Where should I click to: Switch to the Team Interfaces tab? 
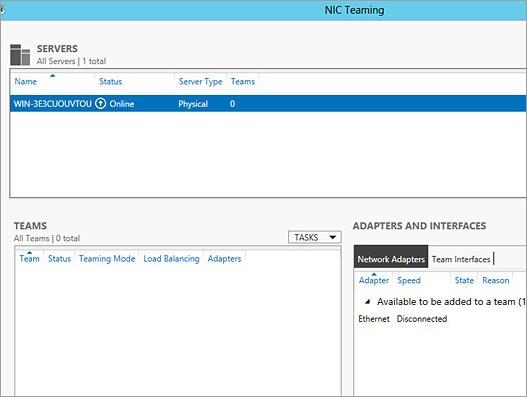(x=461, y=259)
